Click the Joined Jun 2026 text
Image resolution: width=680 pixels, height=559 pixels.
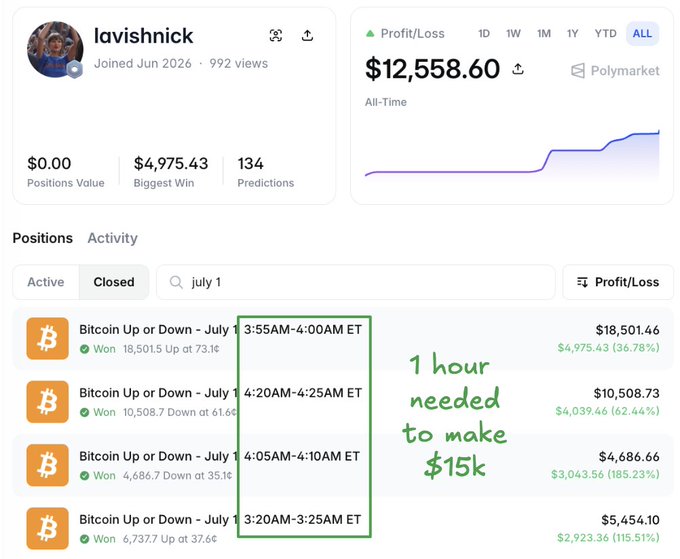[x=143, y=63]
